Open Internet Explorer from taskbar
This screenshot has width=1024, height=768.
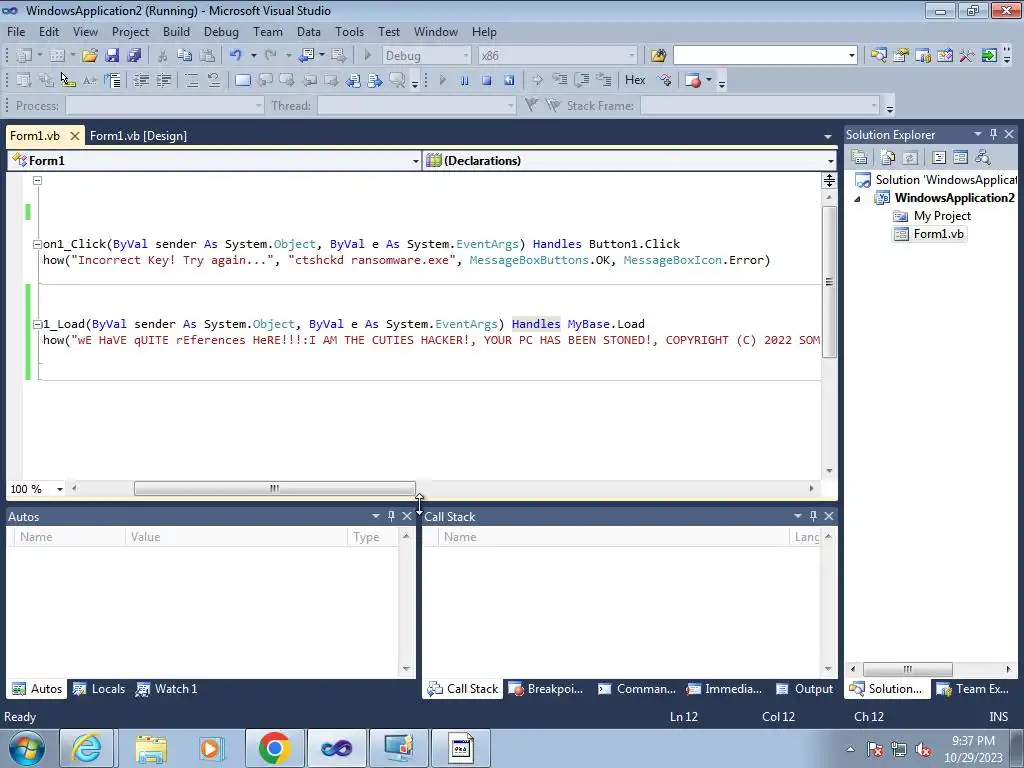pos(87,748)
